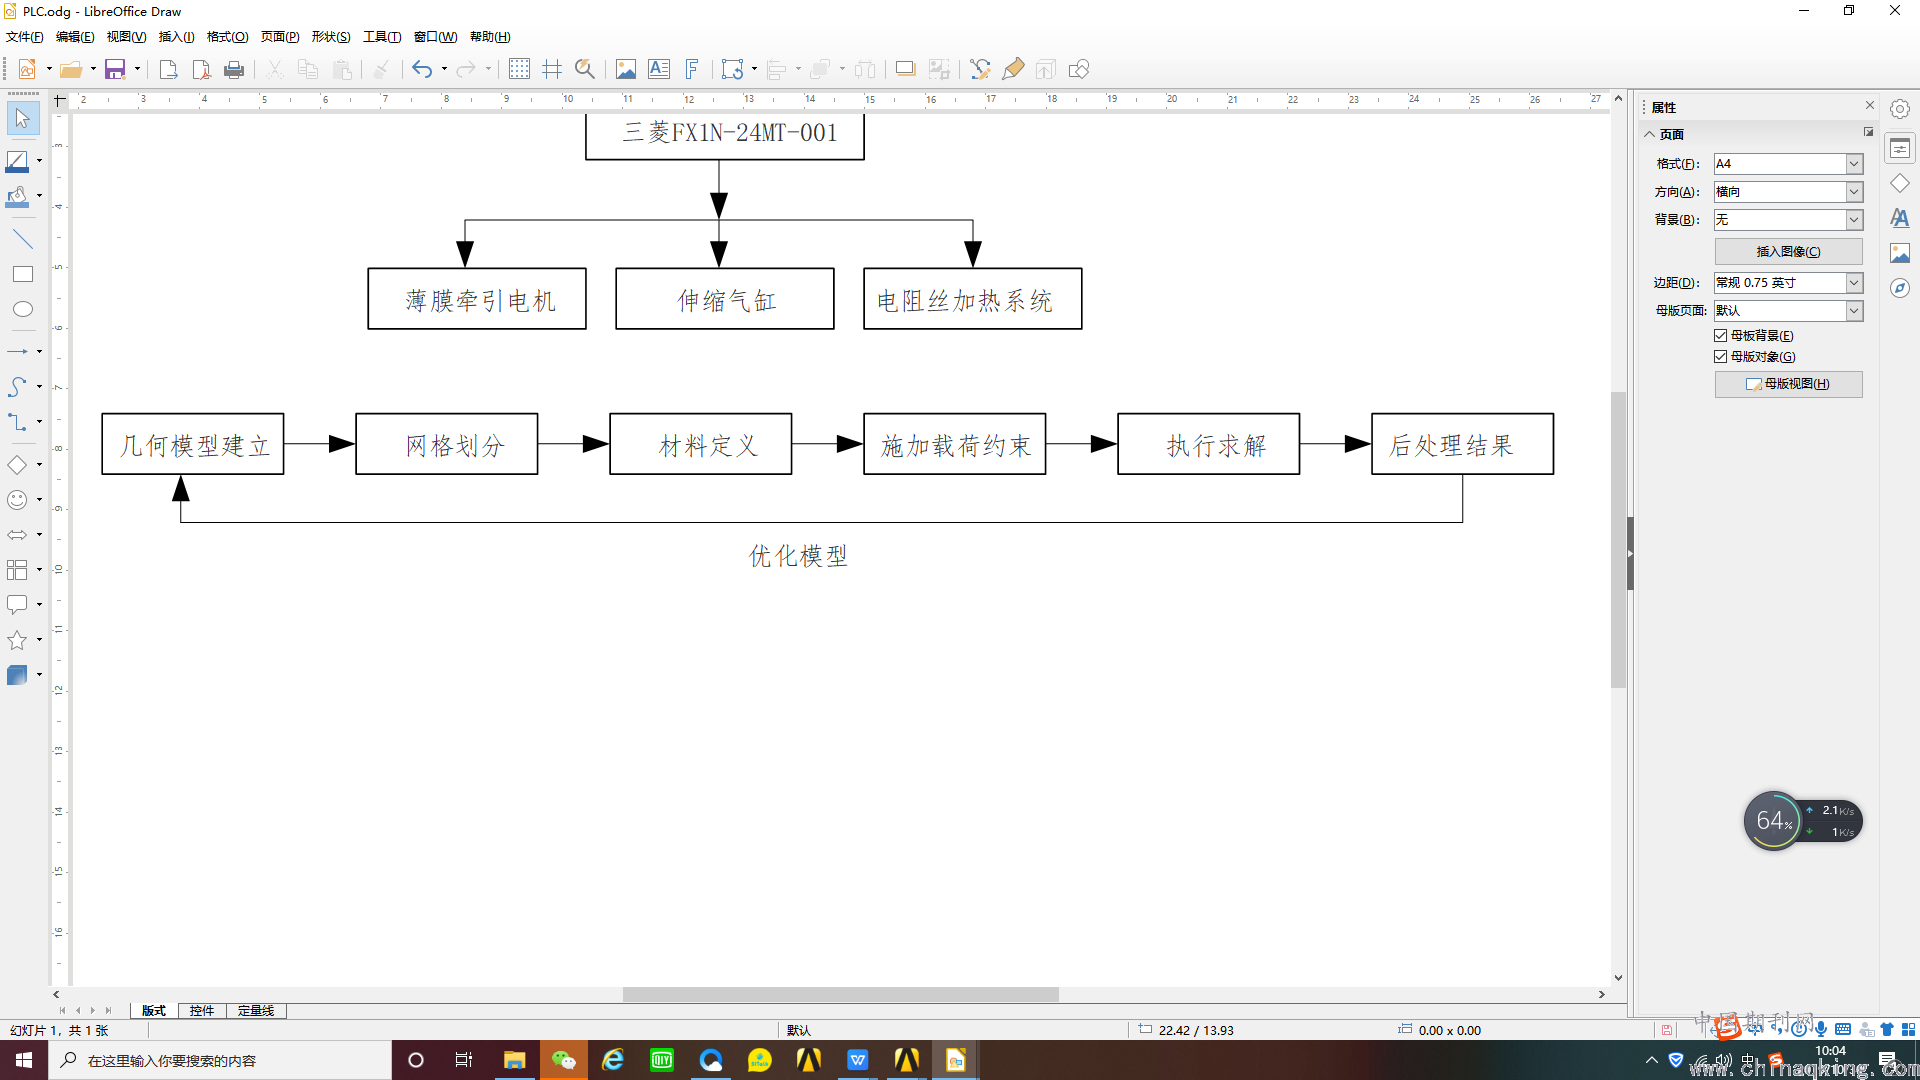Select the arrow selection tool
1920x1080 pixels.
pos(22,119)
